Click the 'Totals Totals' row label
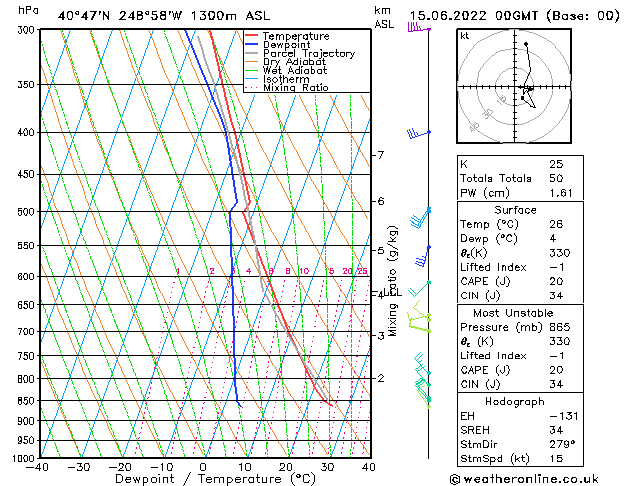The image size is (629, 486). click(x=496, y=178)
